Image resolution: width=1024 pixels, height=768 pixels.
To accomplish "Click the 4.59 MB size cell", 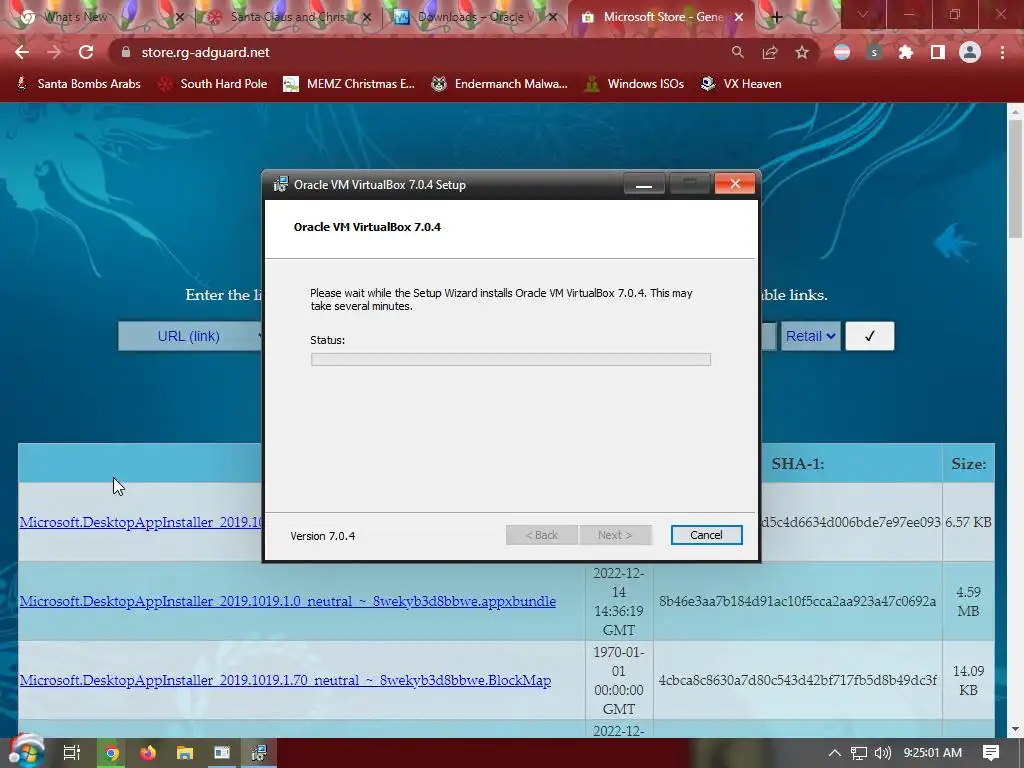I will tap(968, 601).
